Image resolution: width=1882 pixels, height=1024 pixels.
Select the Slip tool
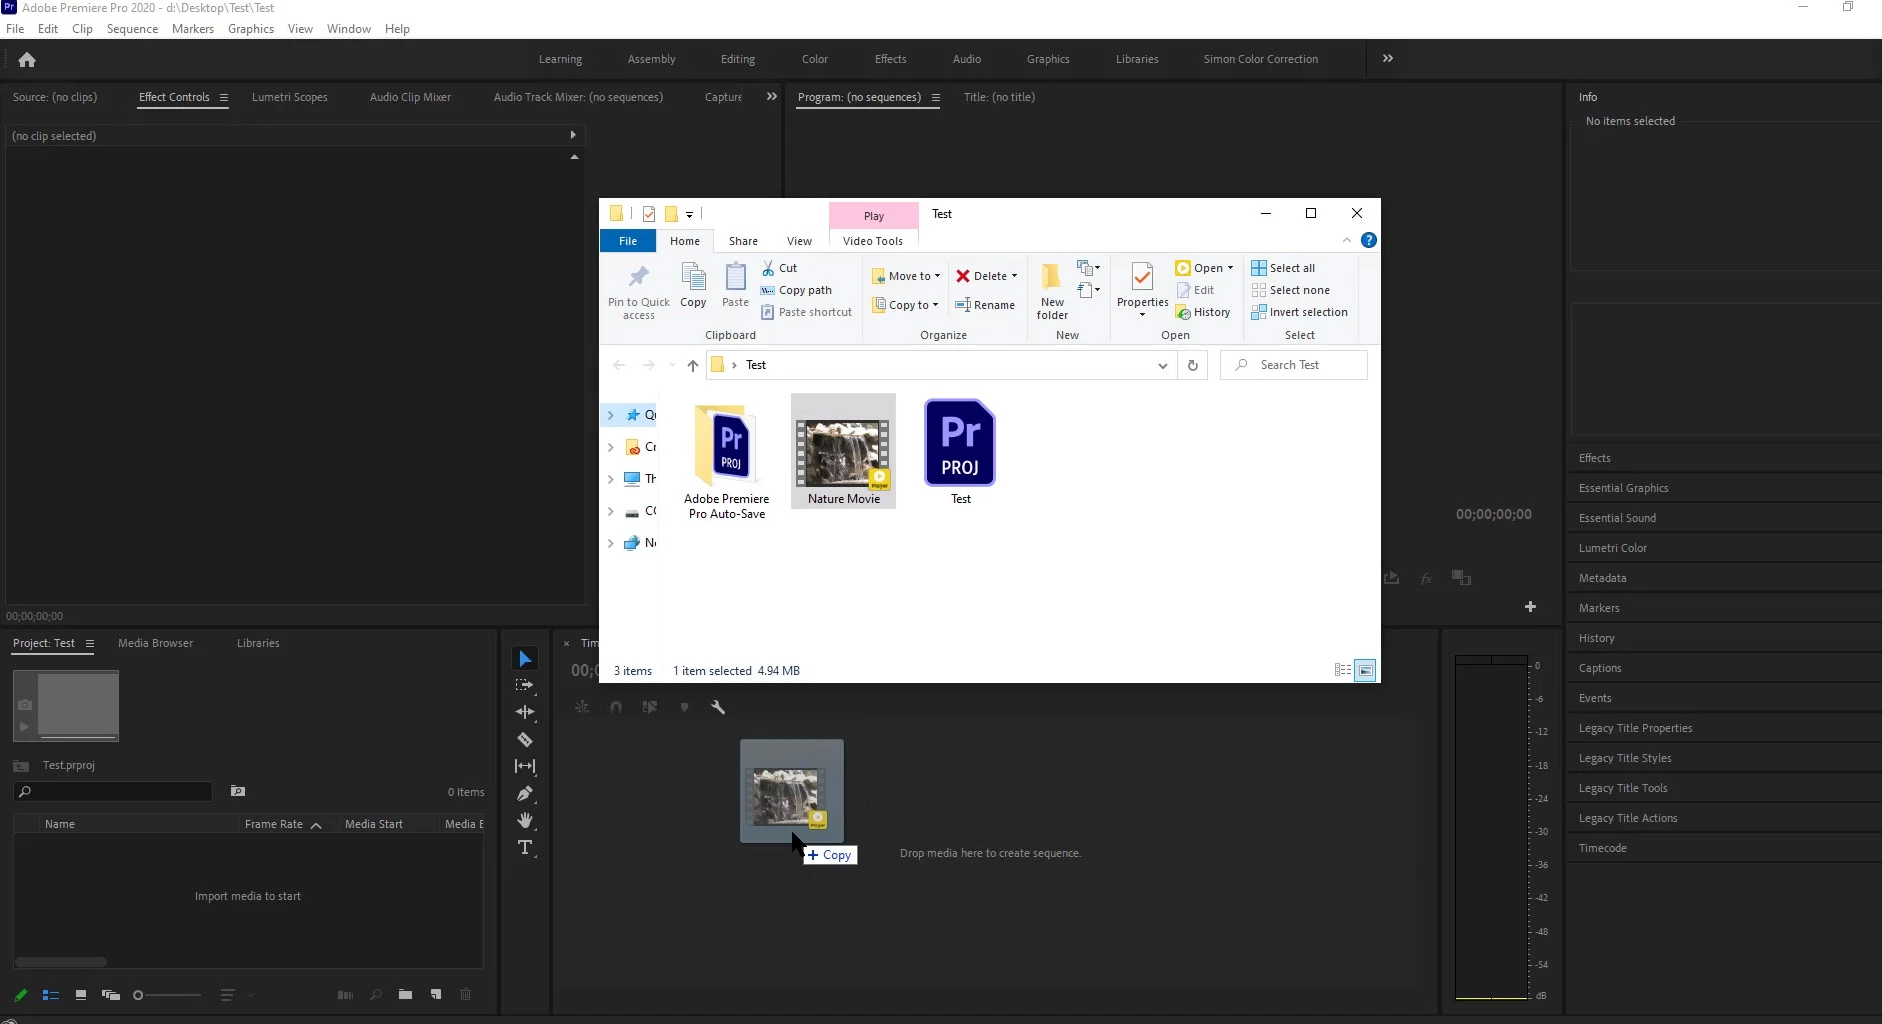(525, 766)
